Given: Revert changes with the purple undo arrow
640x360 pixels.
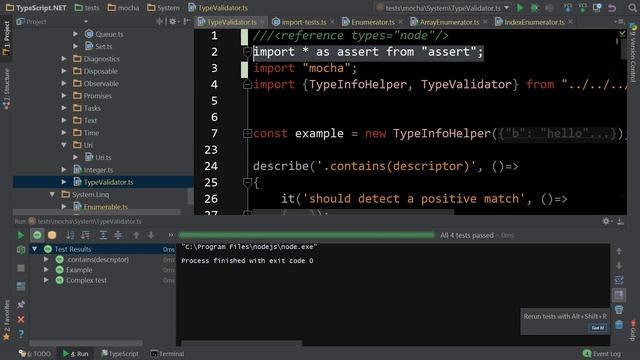Looking at the screenshot, I should pos(612,8).
